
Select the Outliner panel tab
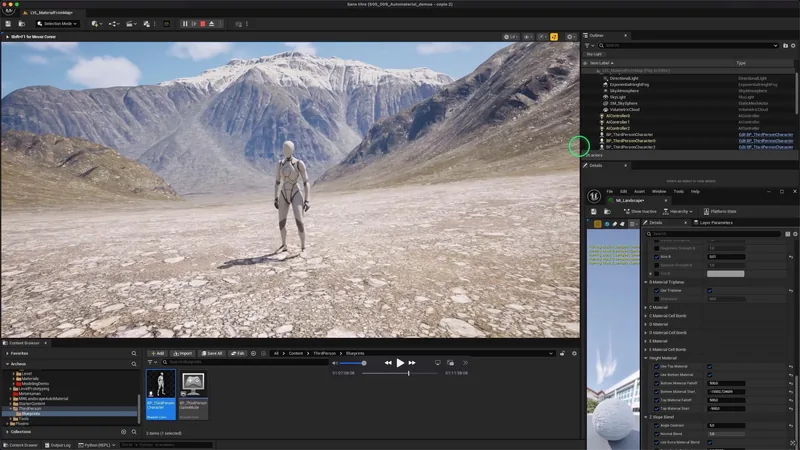606,36
